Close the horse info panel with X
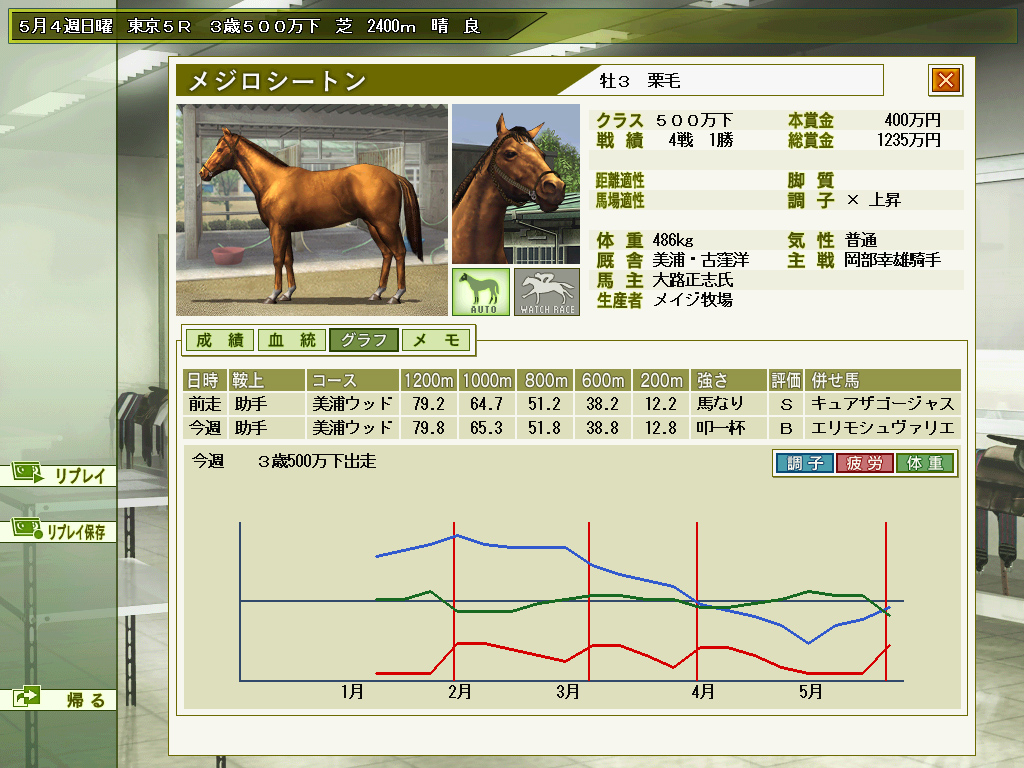The width and height of the screenshot is (1024, 768). pyautogui.click(x=945, y=80)
